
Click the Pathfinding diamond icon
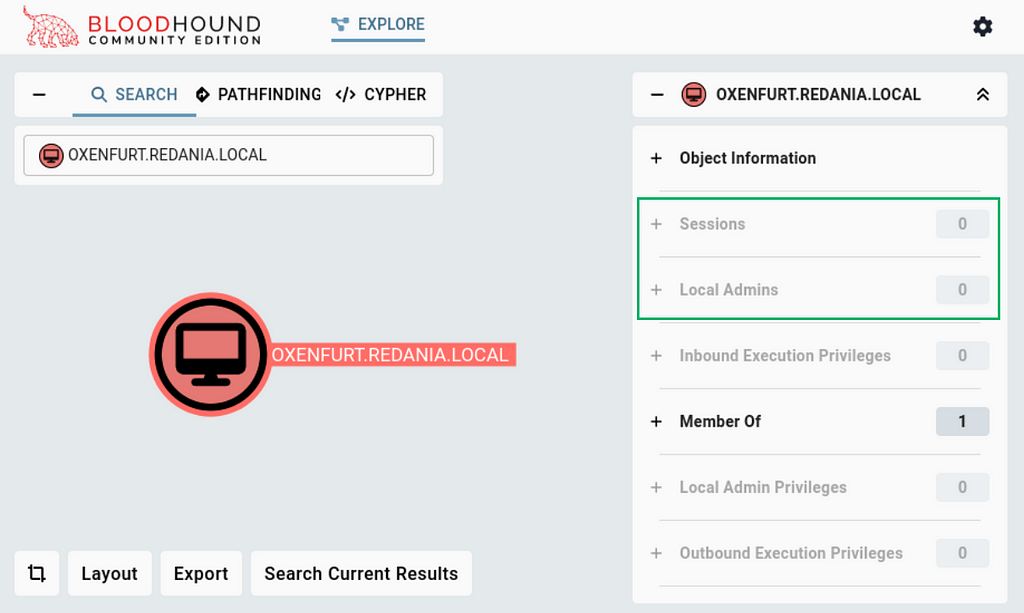click(x=202, y=95)
